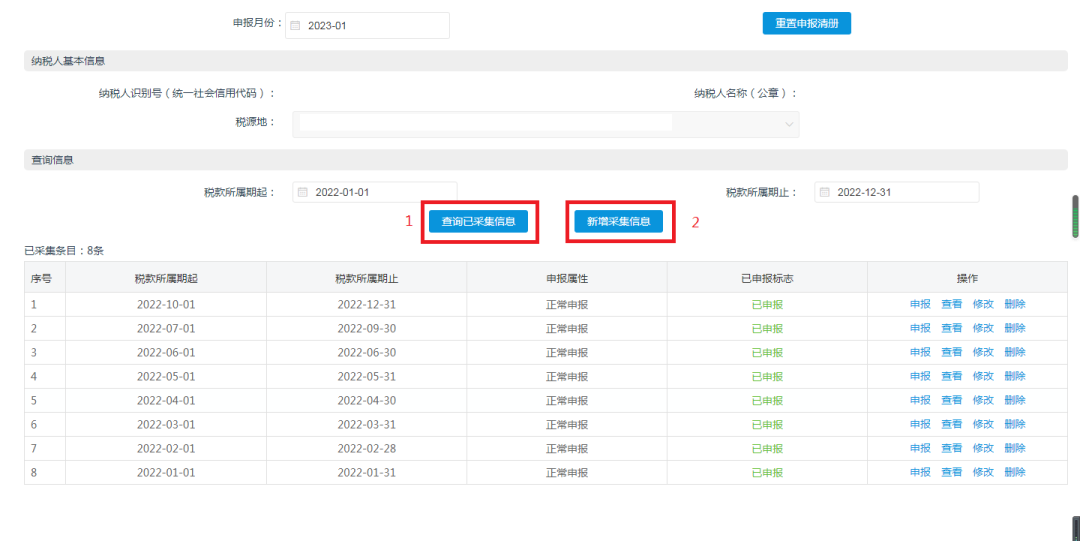
Task: Click calendar icon in 税款所属期止 field
Action: point(824,192)
